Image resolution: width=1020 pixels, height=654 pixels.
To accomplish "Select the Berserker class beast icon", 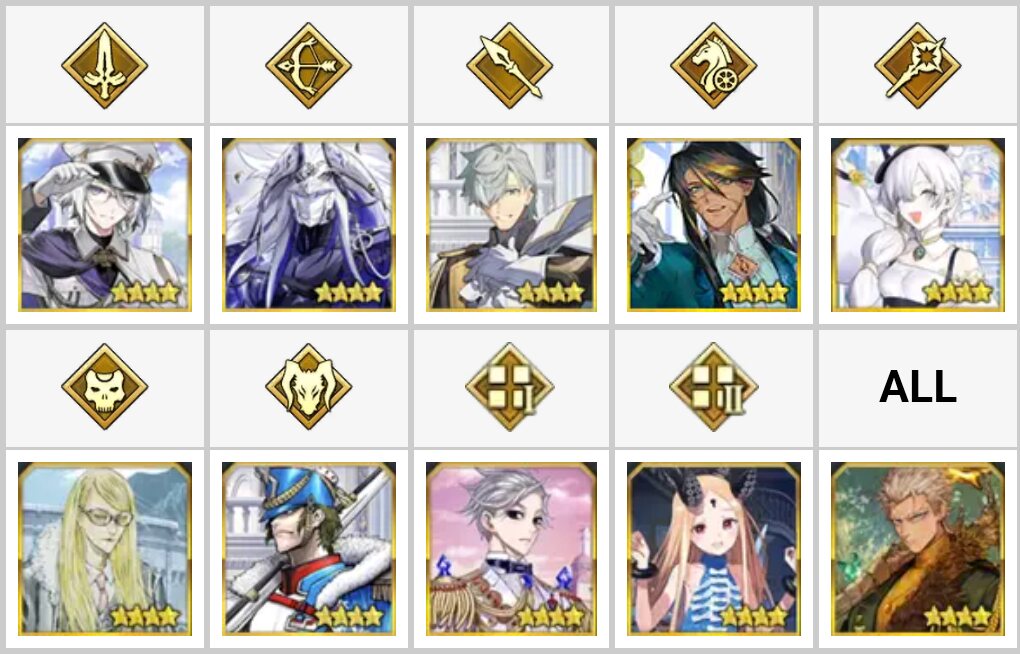I will (x=308, y=387).
